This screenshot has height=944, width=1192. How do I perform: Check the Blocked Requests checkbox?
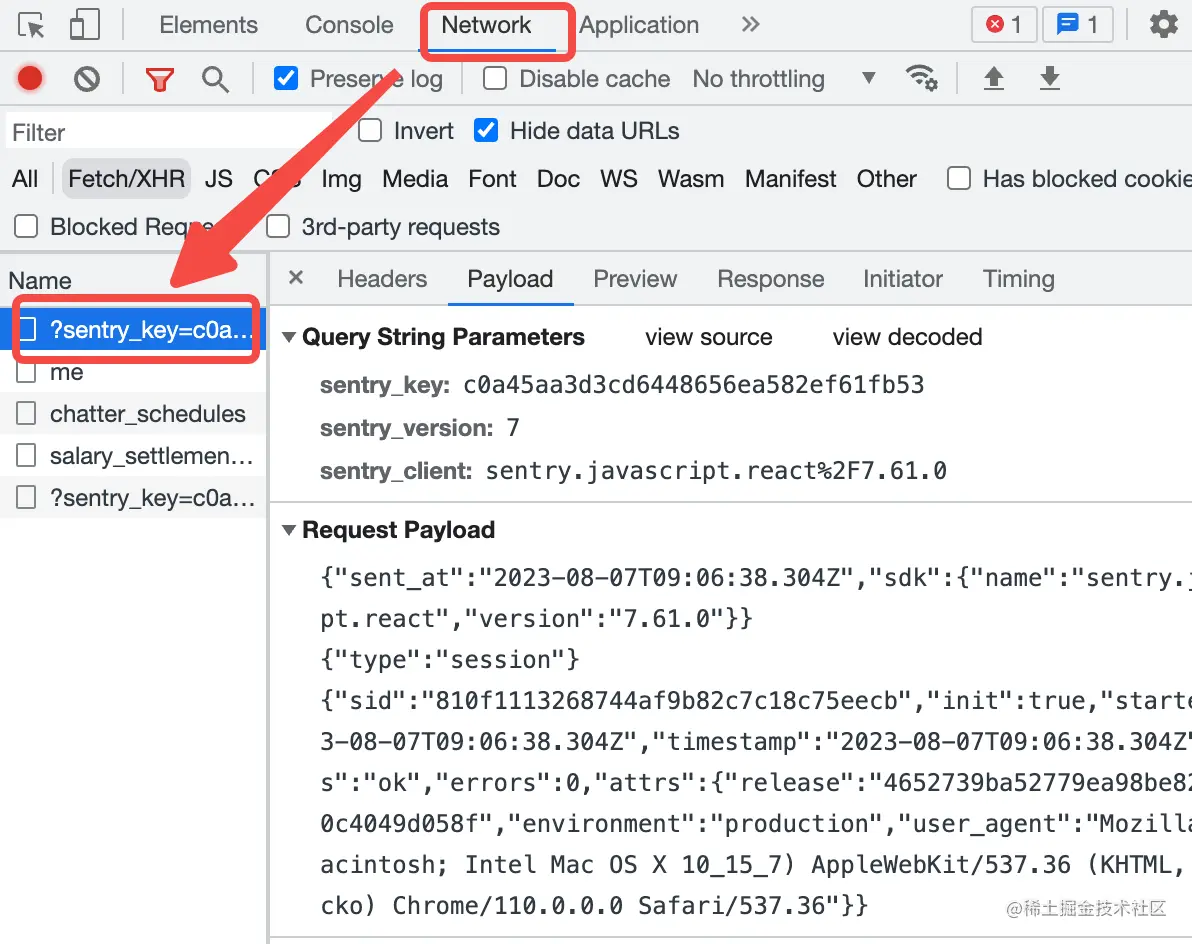pos(26,226)
